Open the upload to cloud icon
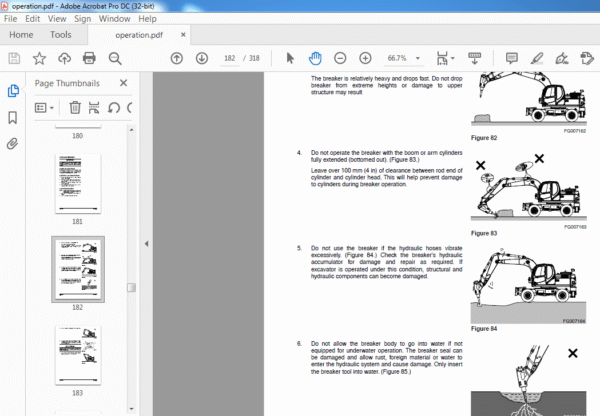 coord(64,58)
